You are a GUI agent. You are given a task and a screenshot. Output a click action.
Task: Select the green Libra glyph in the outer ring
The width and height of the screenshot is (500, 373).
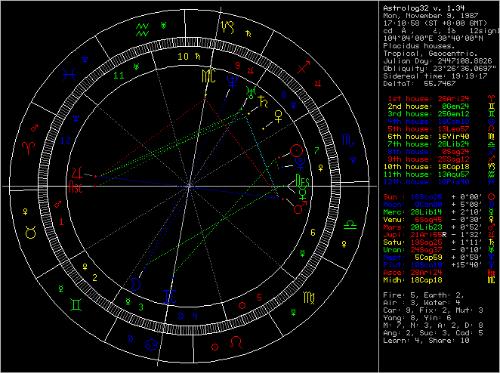[x=350, y=225]
